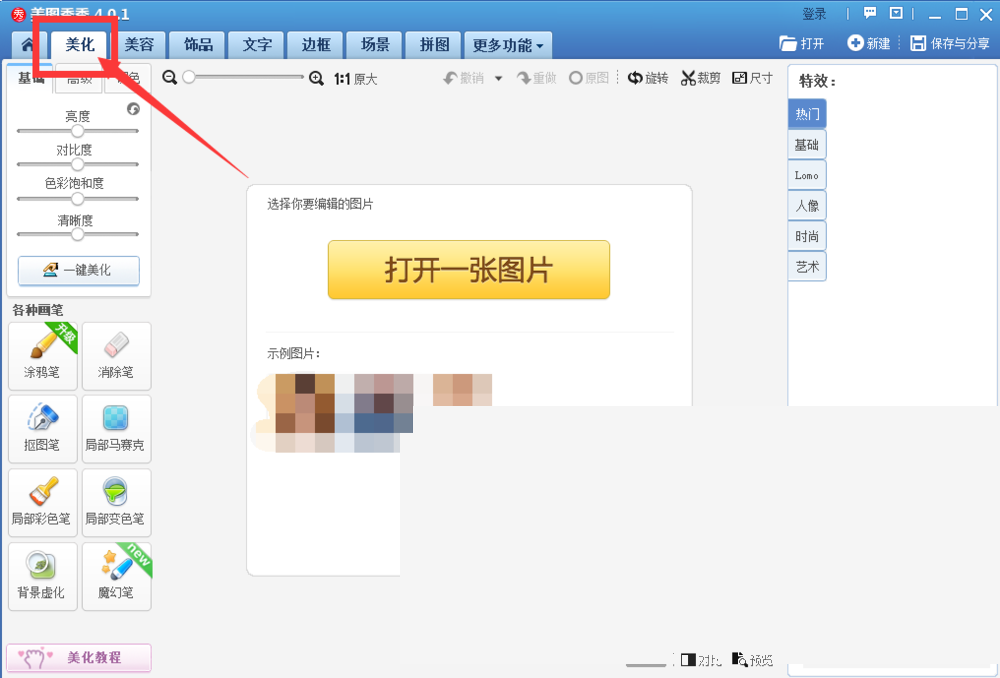Switch to the 拼图 collage tab
Image resolution: width=1000 pixels, height=678 pixels.
click(434, 45)
